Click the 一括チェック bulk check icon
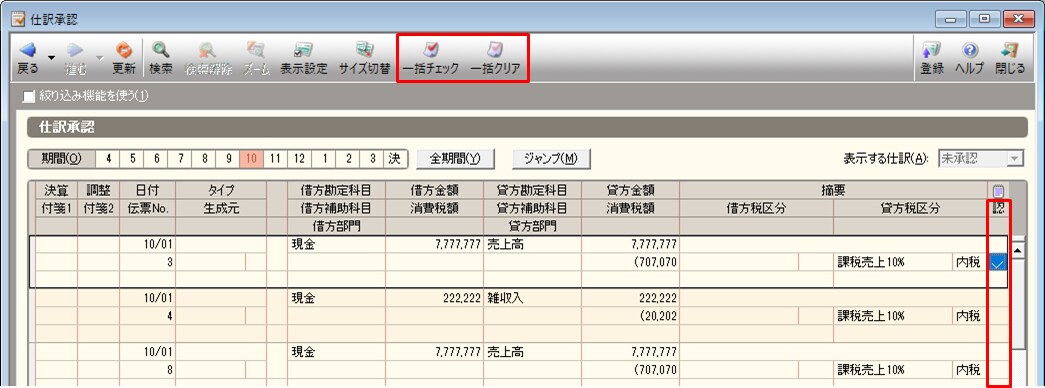This screenshot has height=388, width=1045. (x=431, y=50)
